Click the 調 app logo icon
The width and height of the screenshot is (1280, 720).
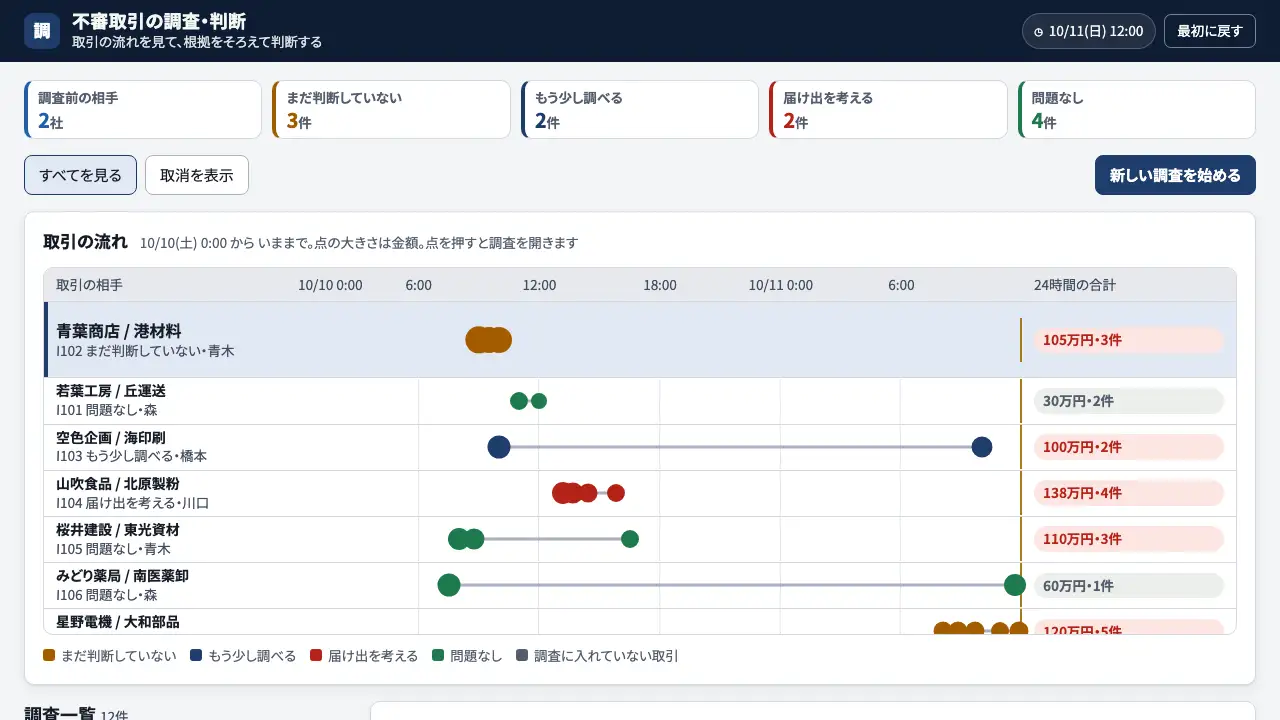[42, 31]
